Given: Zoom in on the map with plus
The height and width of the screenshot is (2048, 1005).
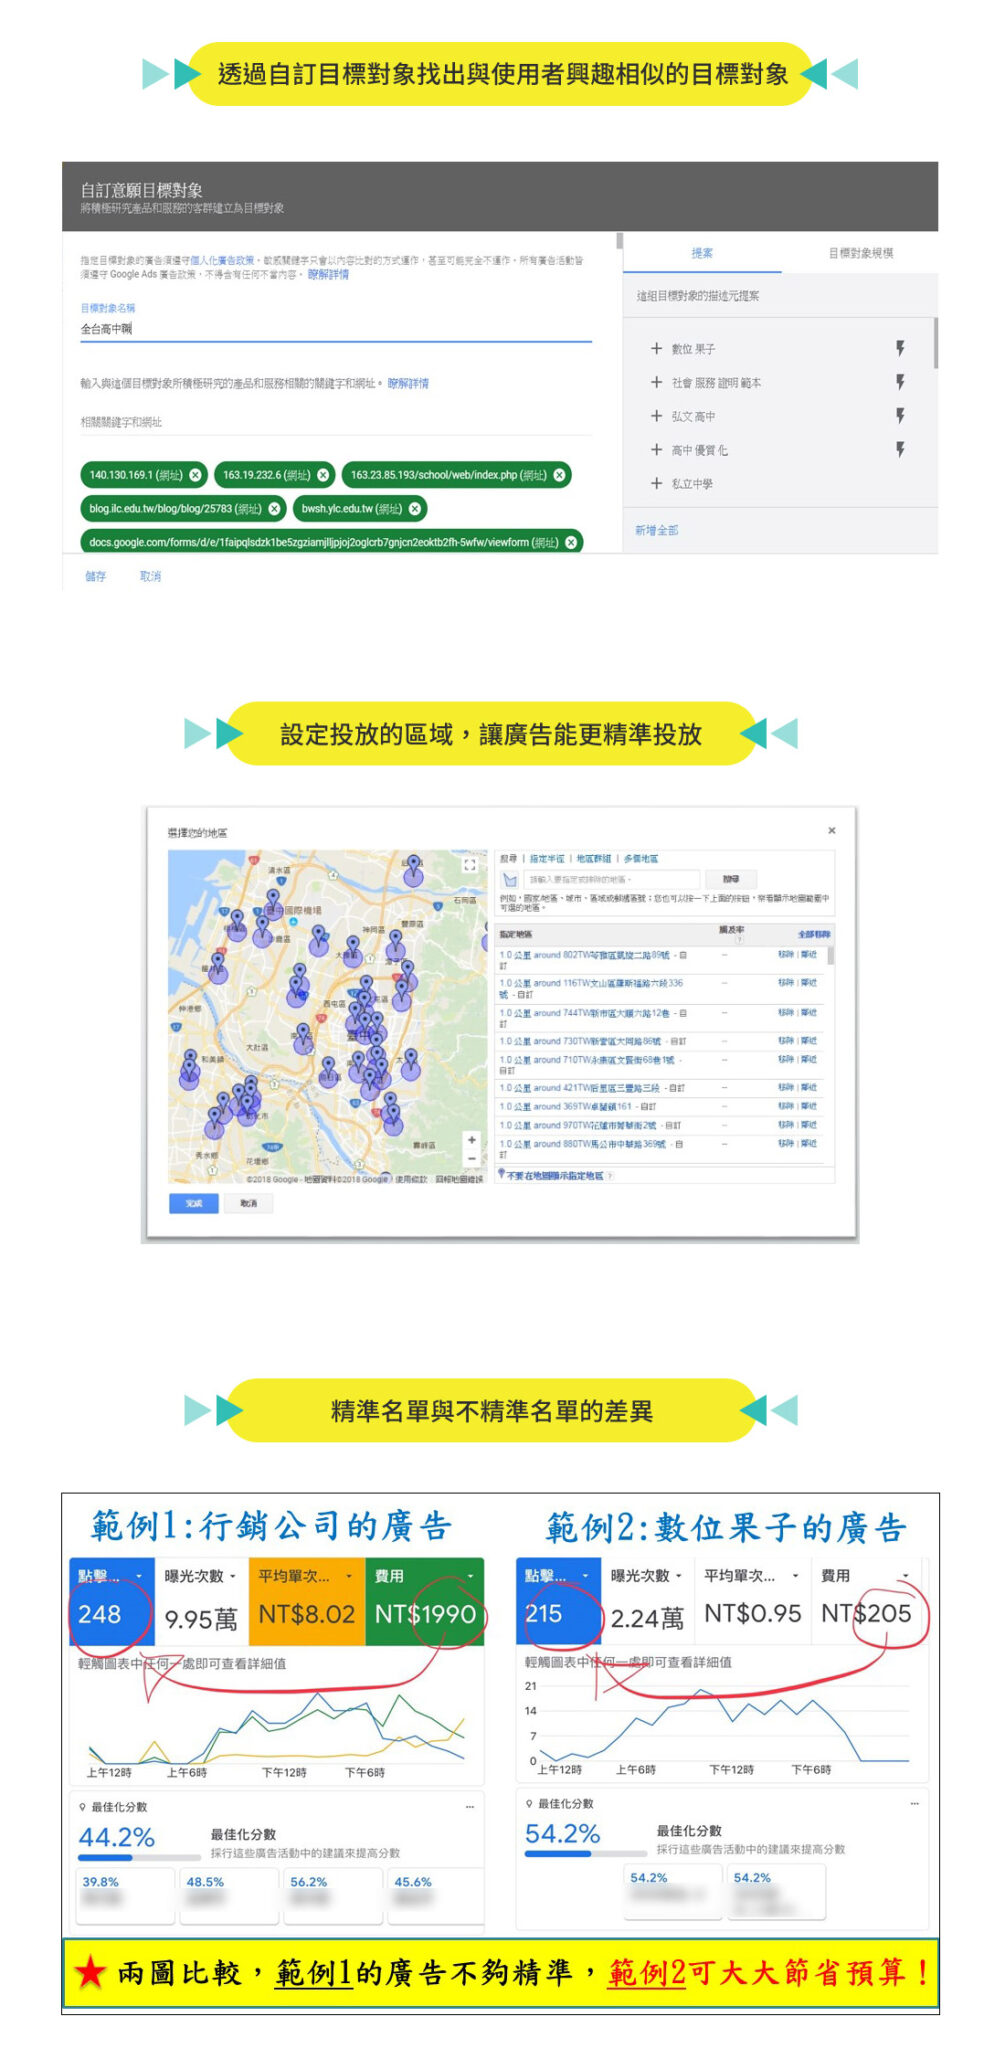Looking at the screenshot, I should [x=471, y=1139].
